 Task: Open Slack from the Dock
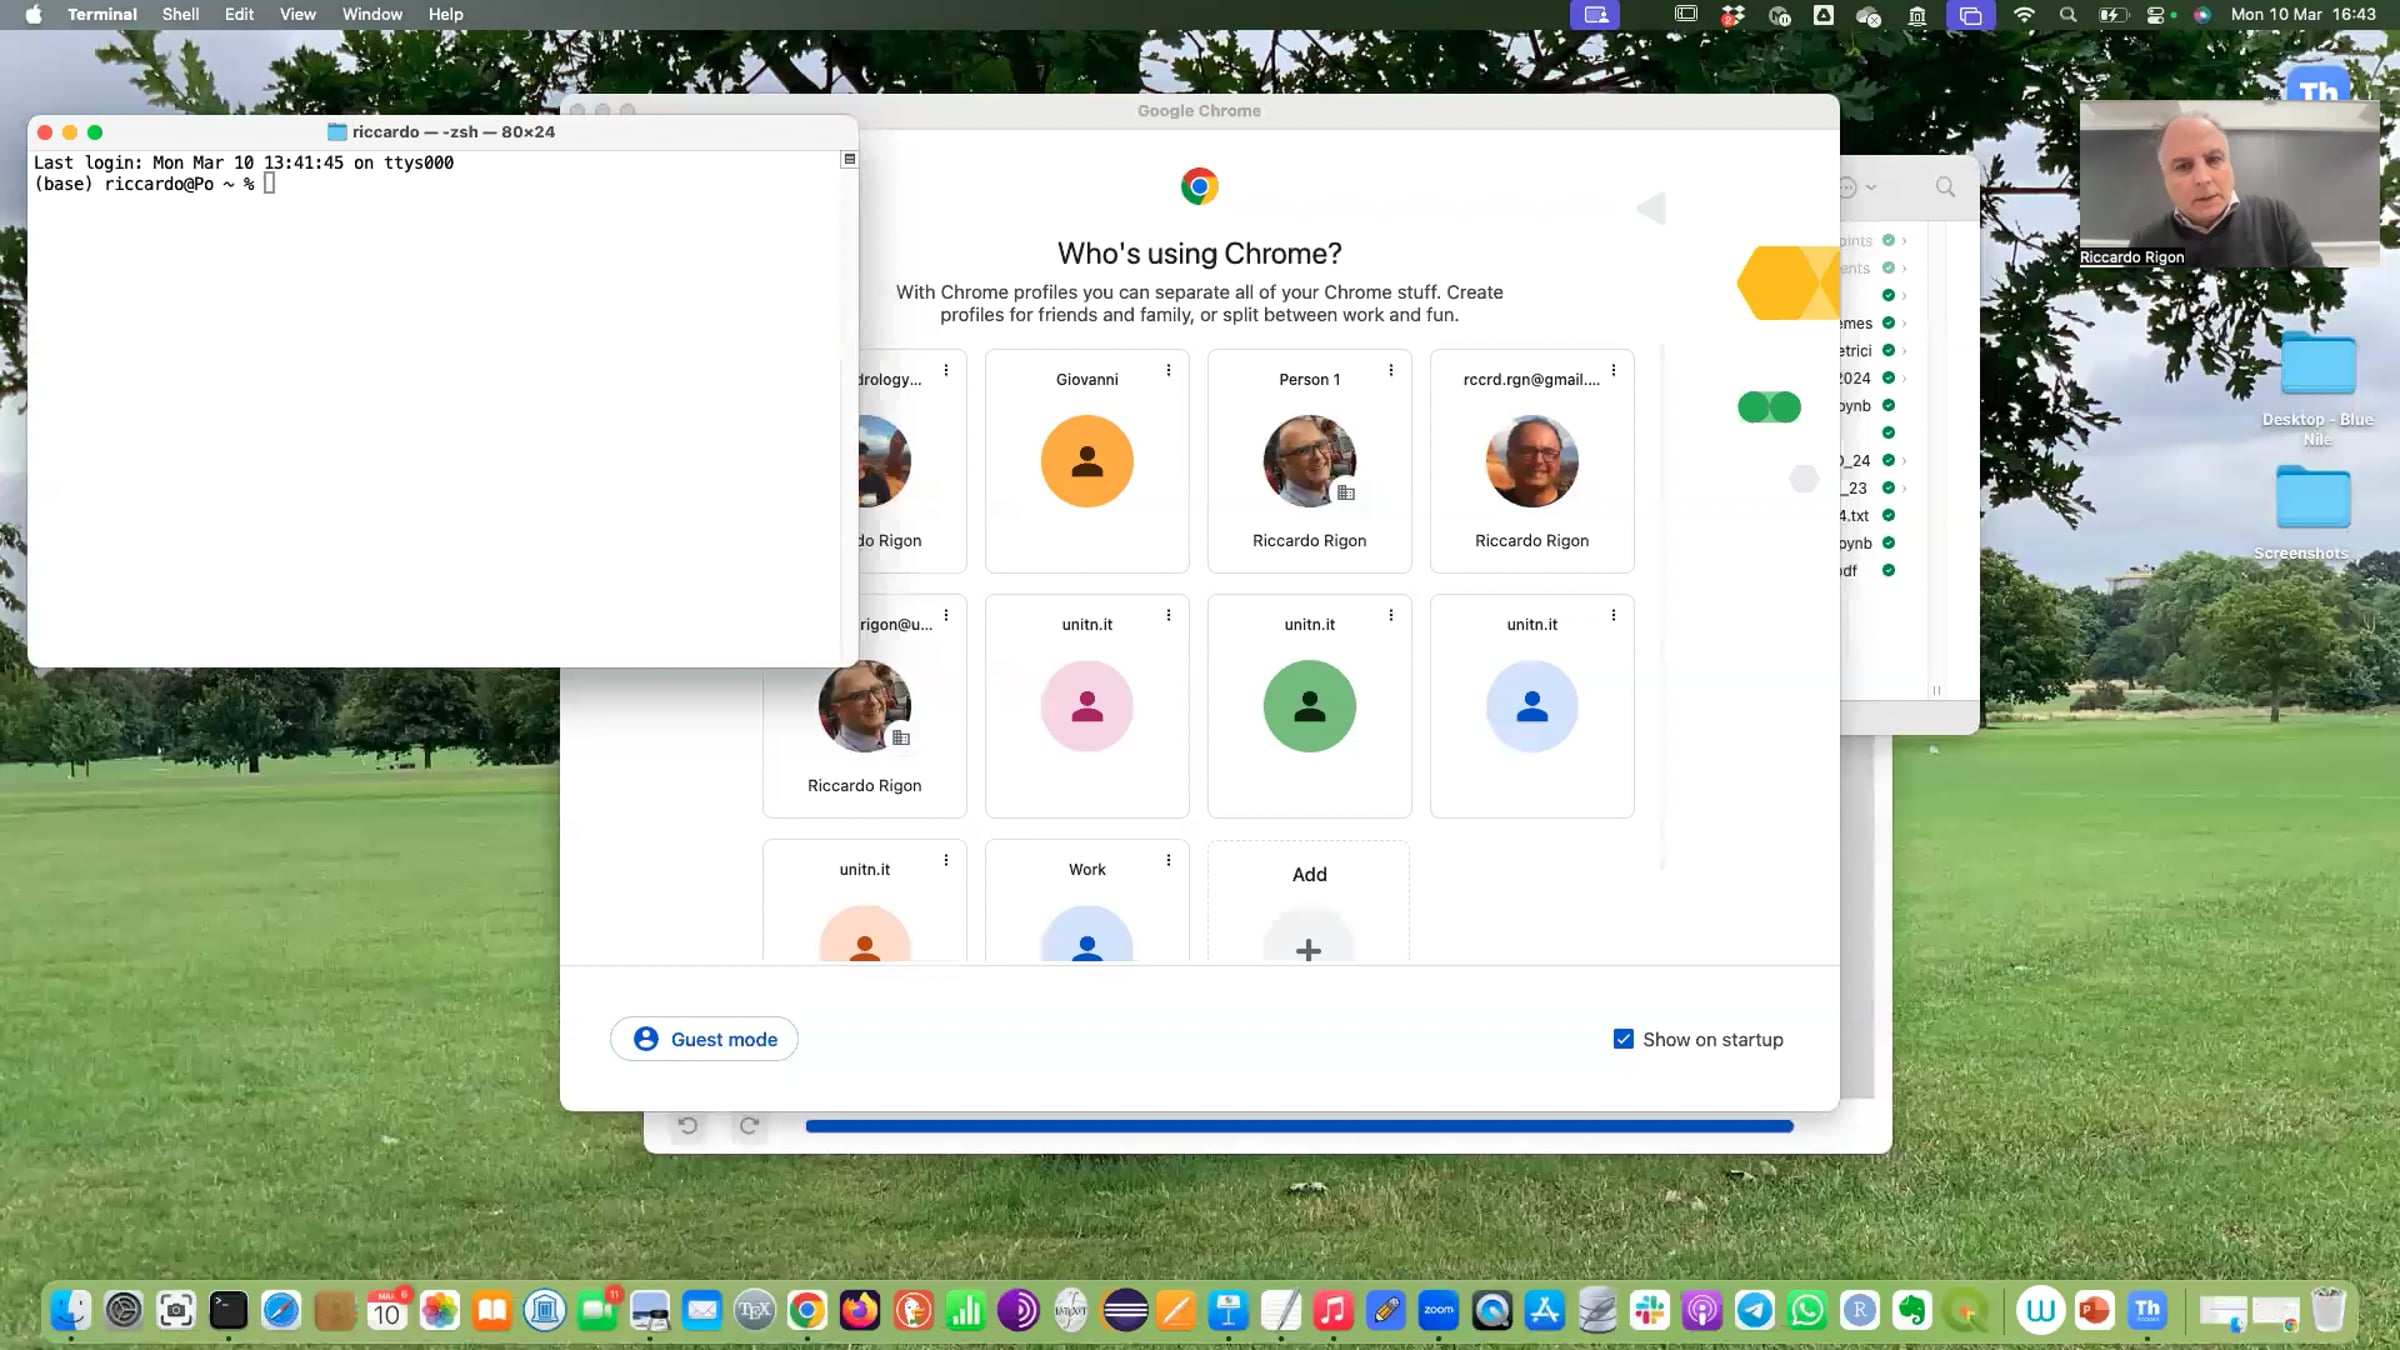pos(1650,1310)
